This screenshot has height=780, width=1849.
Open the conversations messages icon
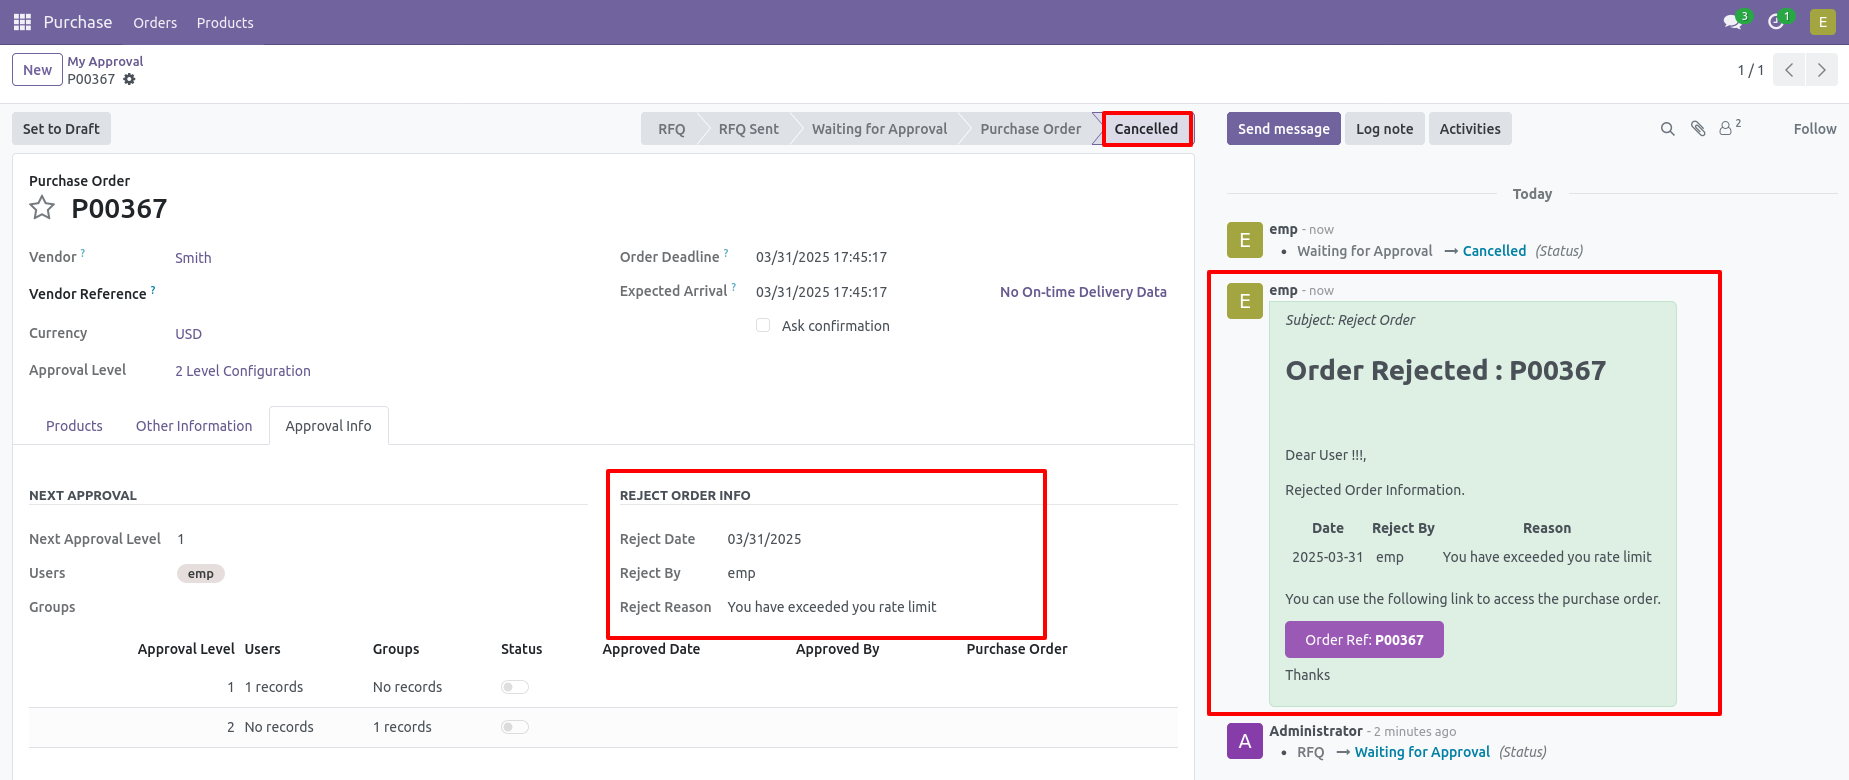point(1733,22)
